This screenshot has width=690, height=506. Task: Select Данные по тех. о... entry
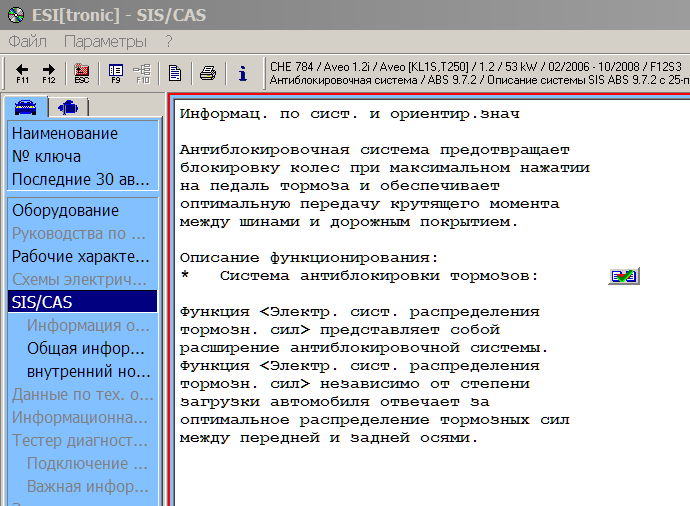coord(83,394)
